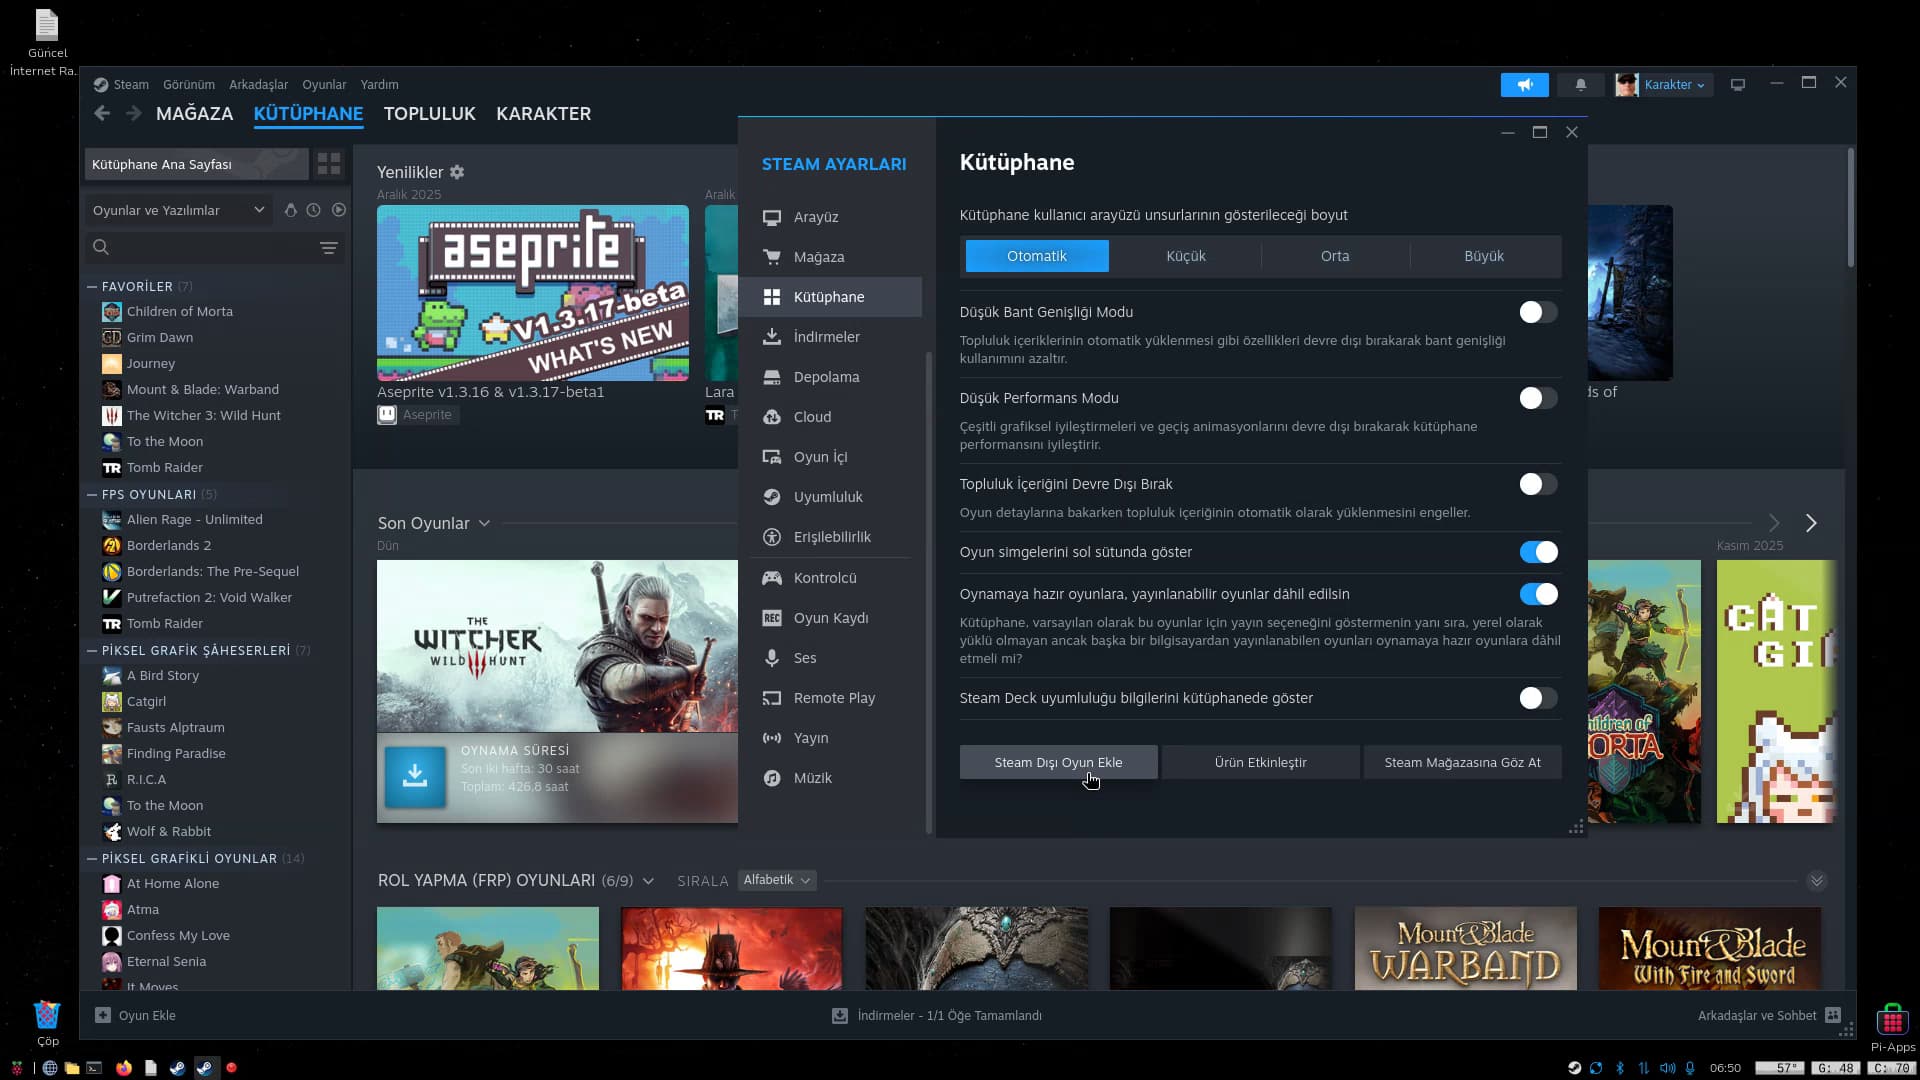Turn off game icons in left column
Image resolution: width=1920 pixels, height=1080 pixels.
coord(1537,552)
